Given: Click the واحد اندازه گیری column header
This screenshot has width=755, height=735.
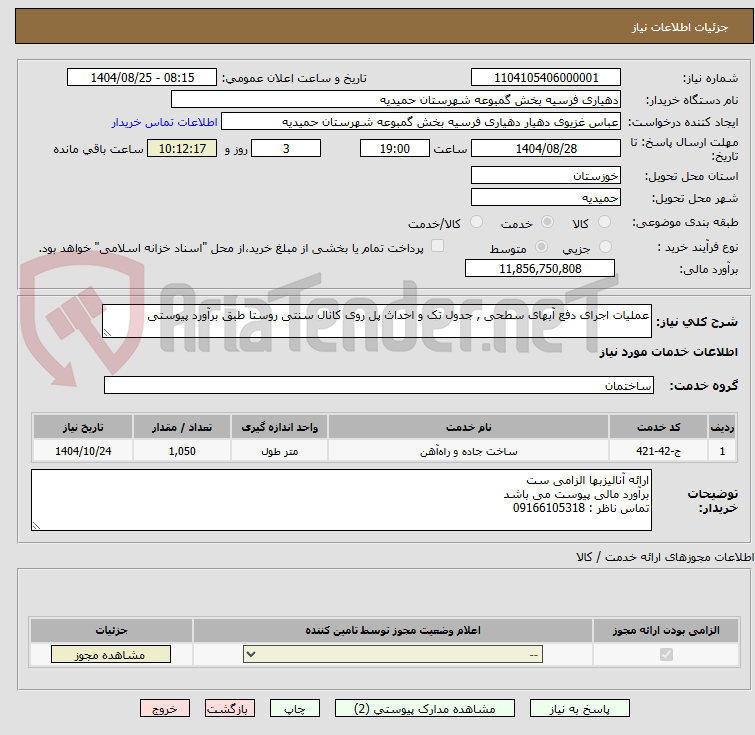Looking at the screenshot, I should point(279,427).
